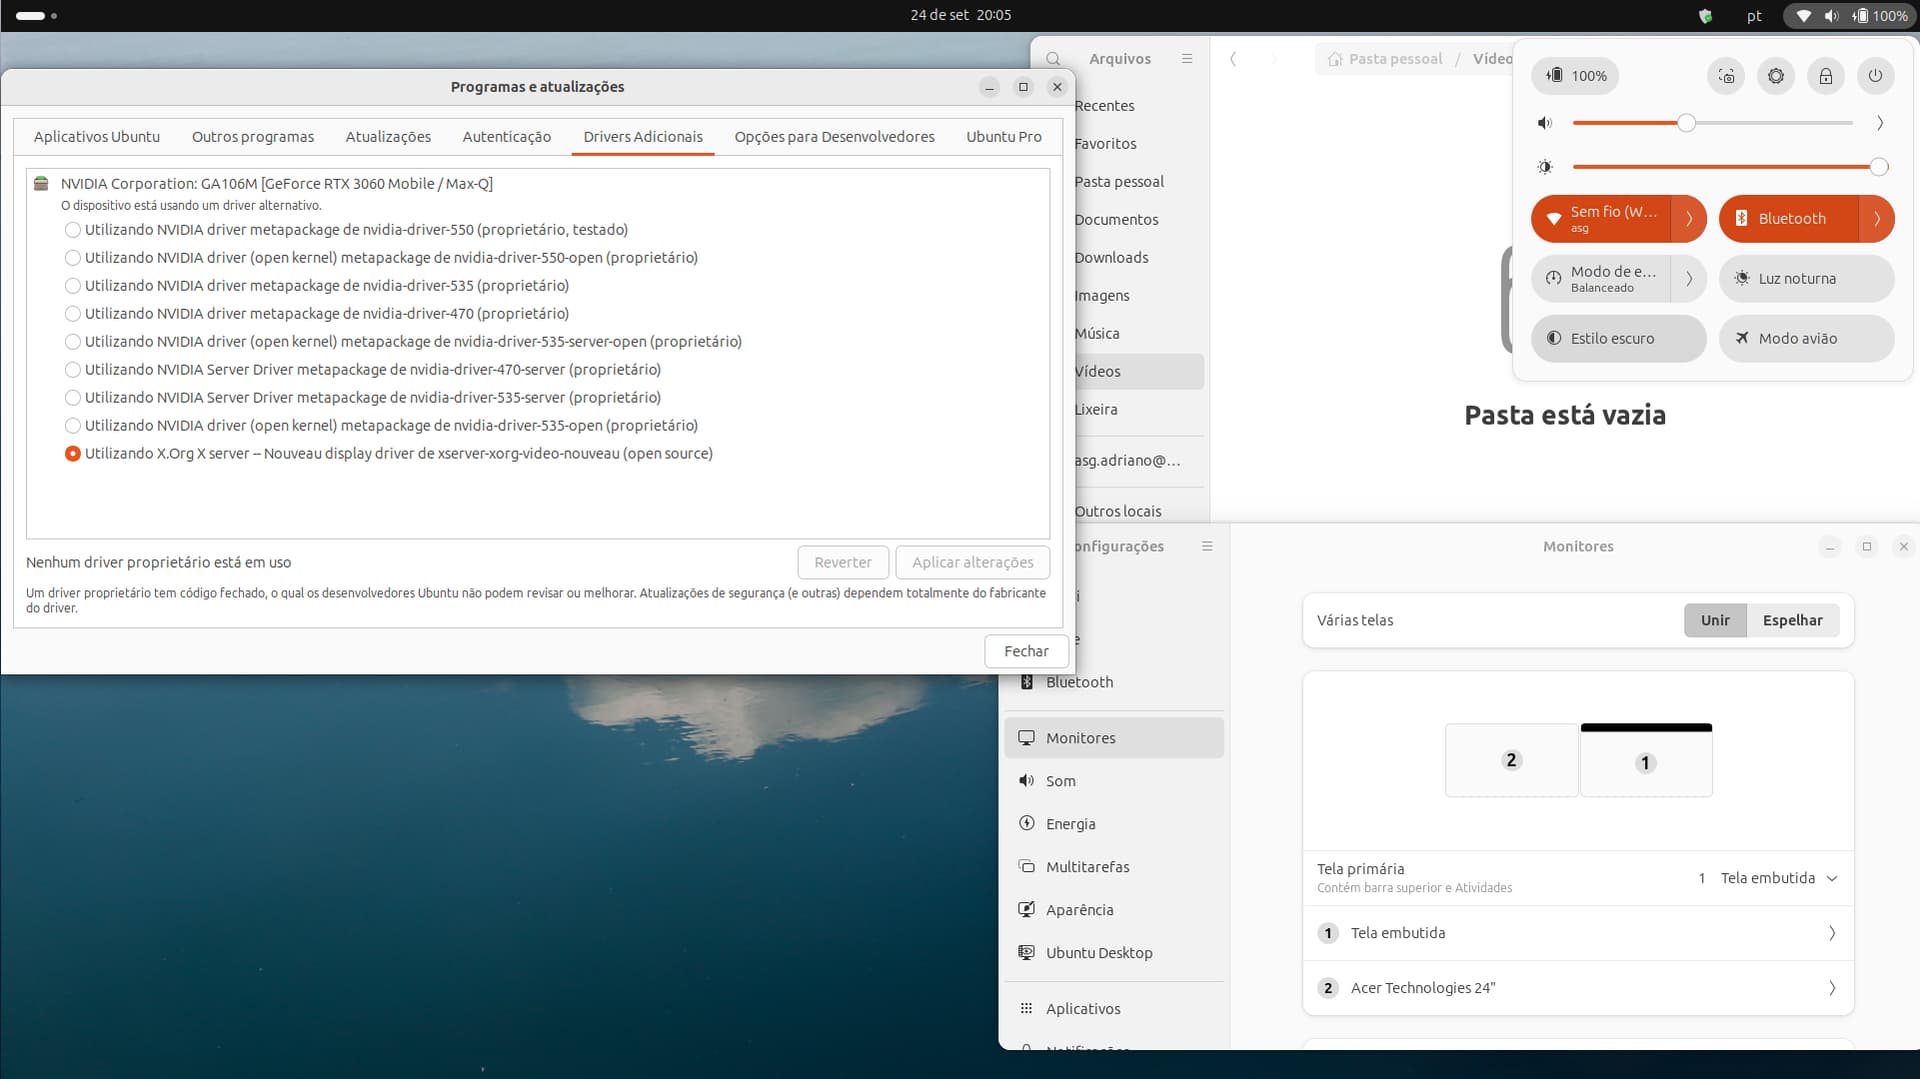This screenshot has height=1079, width=1920.
Task: Switch to Aplicativos Ubuntu tab
Action: pos(97,137)
